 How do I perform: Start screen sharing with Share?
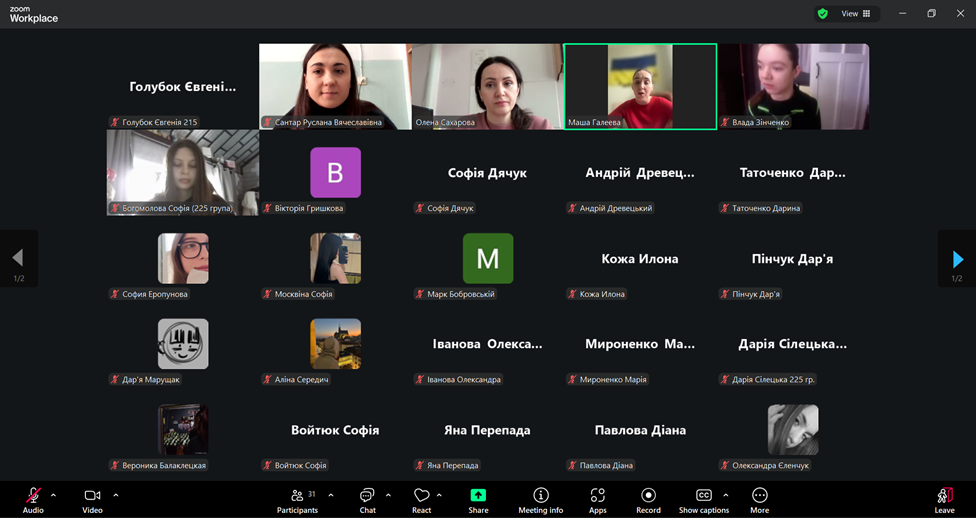coord(478,500)
